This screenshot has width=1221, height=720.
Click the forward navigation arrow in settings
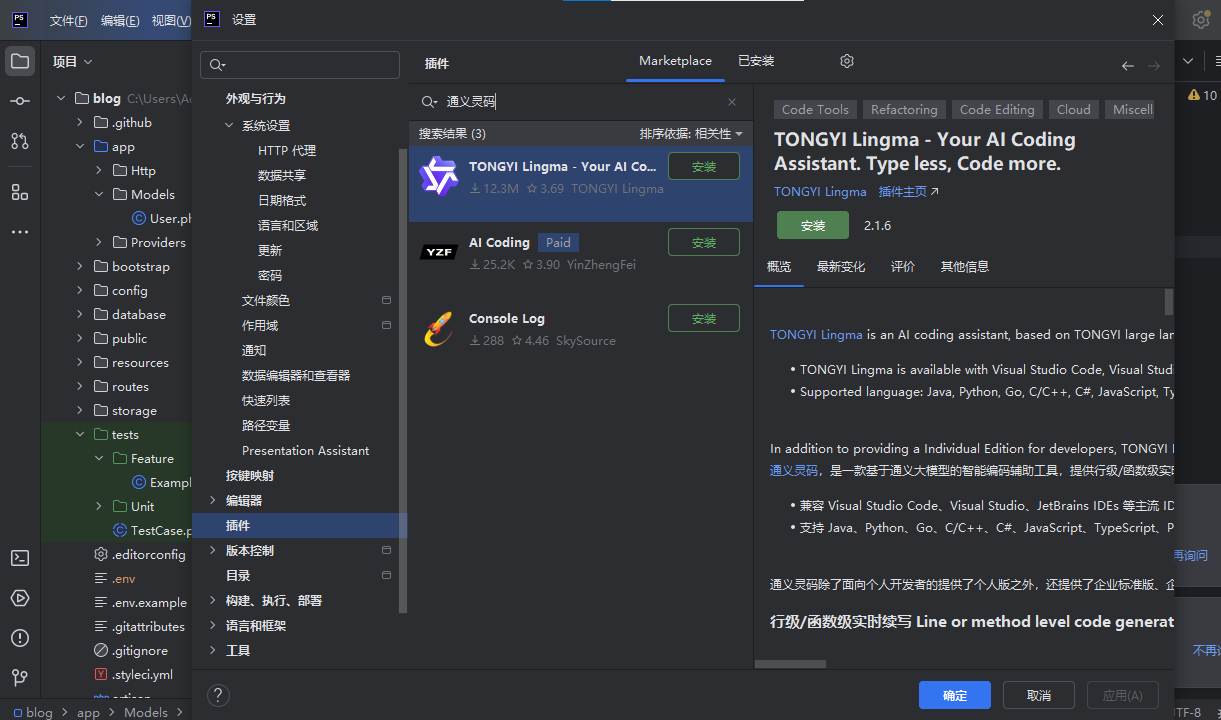pos(1154,66)
